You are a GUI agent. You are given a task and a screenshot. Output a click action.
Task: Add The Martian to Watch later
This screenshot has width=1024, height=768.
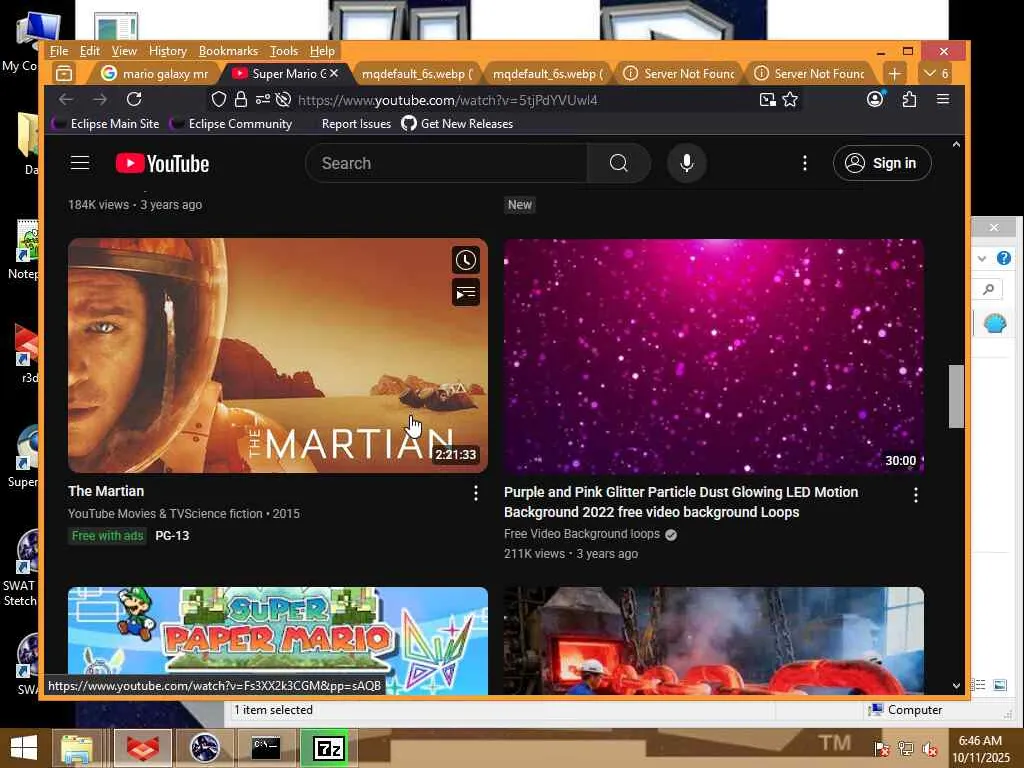[466, 260]
